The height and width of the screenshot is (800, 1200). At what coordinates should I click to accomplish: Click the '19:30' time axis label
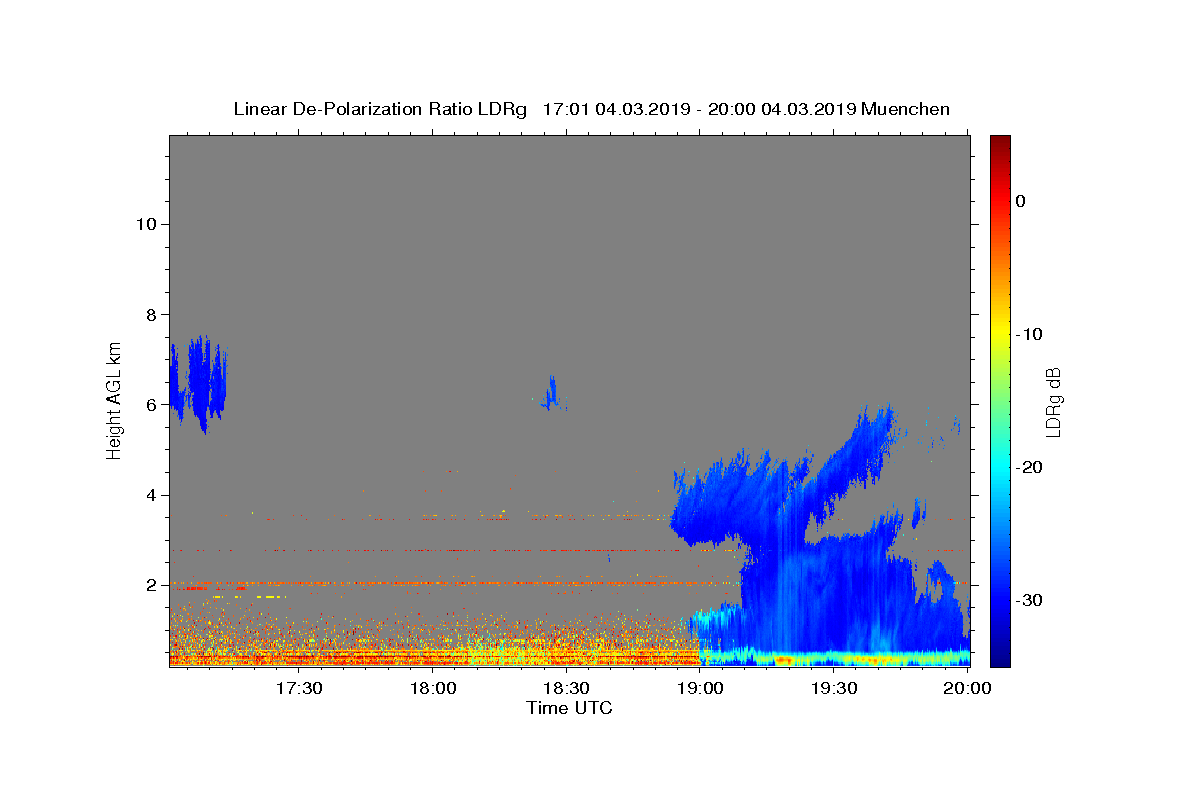(x=833, y=689)
